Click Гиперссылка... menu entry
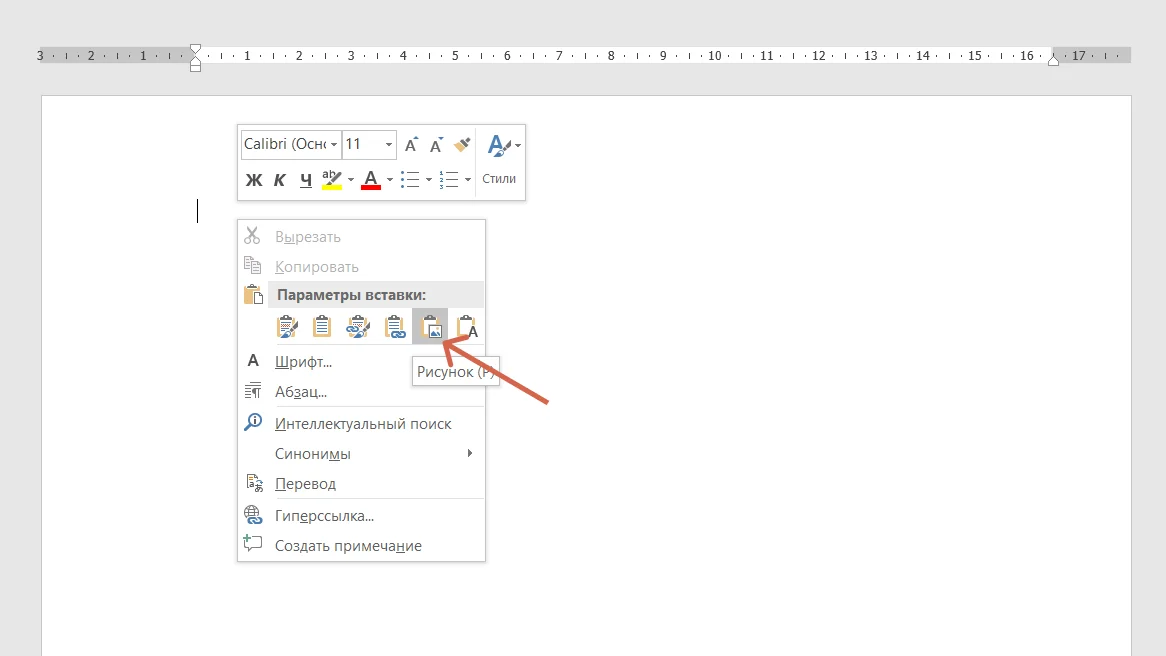 [x=324, y=516]
